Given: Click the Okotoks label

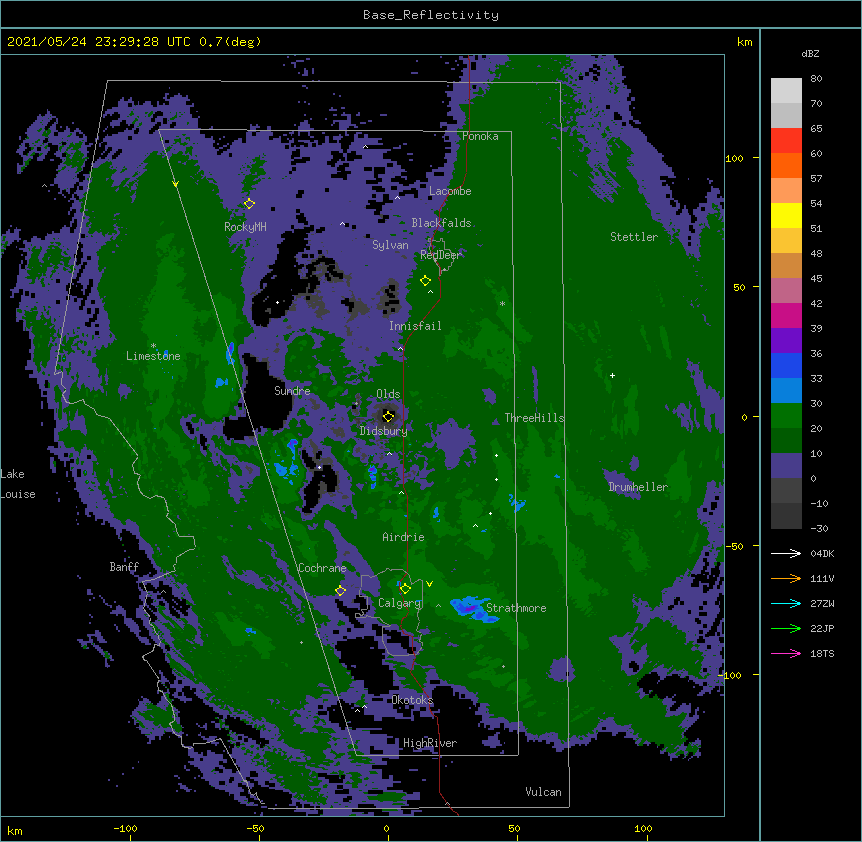Looking at the screenshot, I should pos(412,700).
